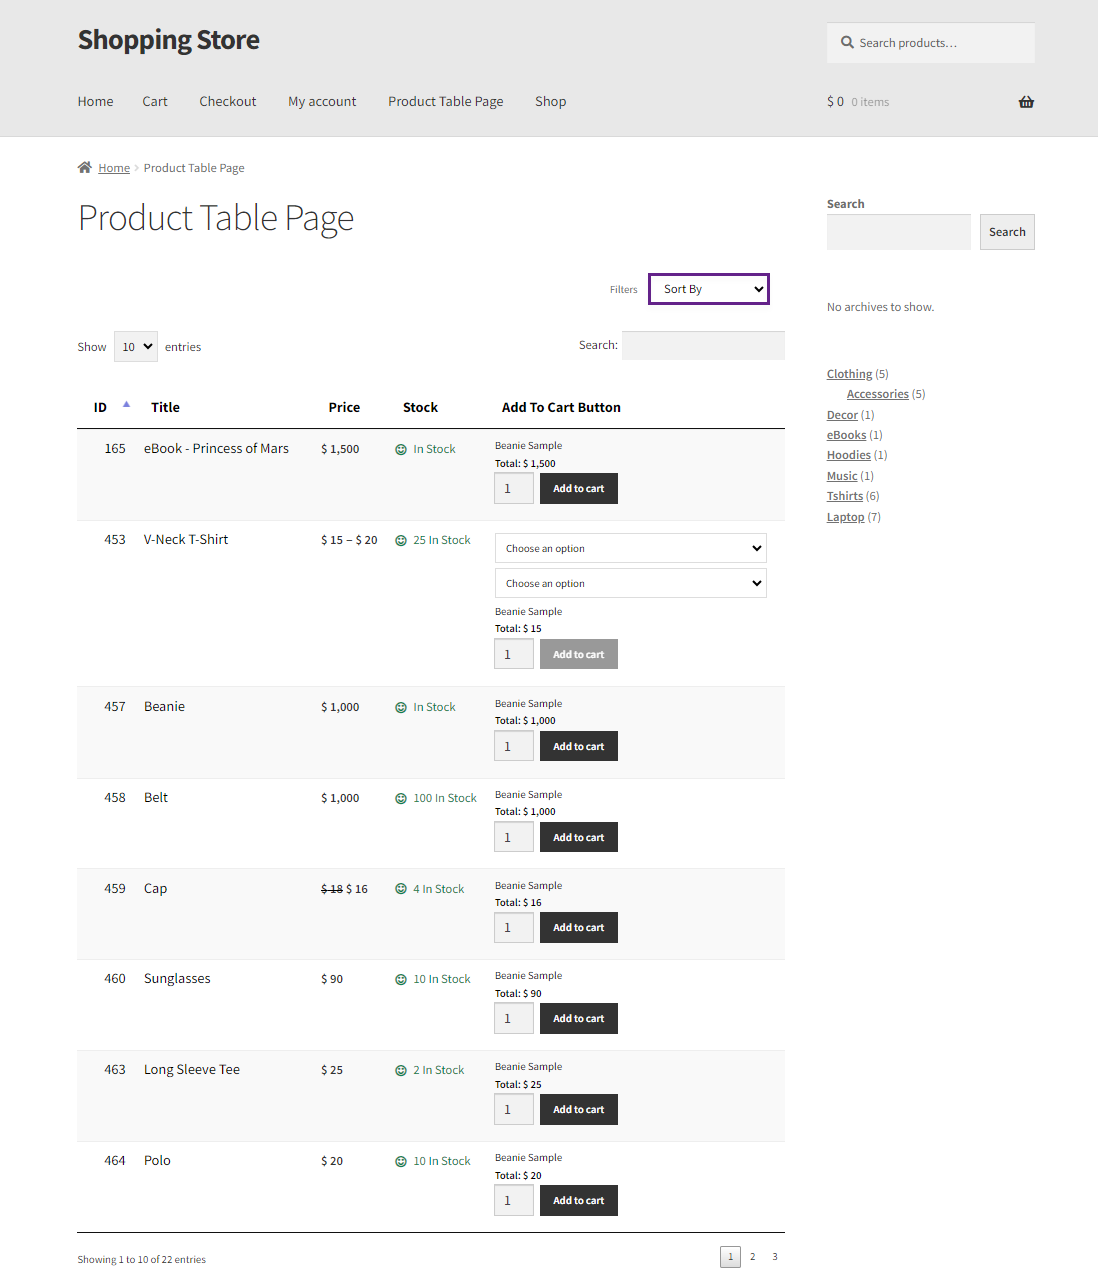Open My account menu item
Viewport: 1098px width, 1283px height.
click(322, 102)
